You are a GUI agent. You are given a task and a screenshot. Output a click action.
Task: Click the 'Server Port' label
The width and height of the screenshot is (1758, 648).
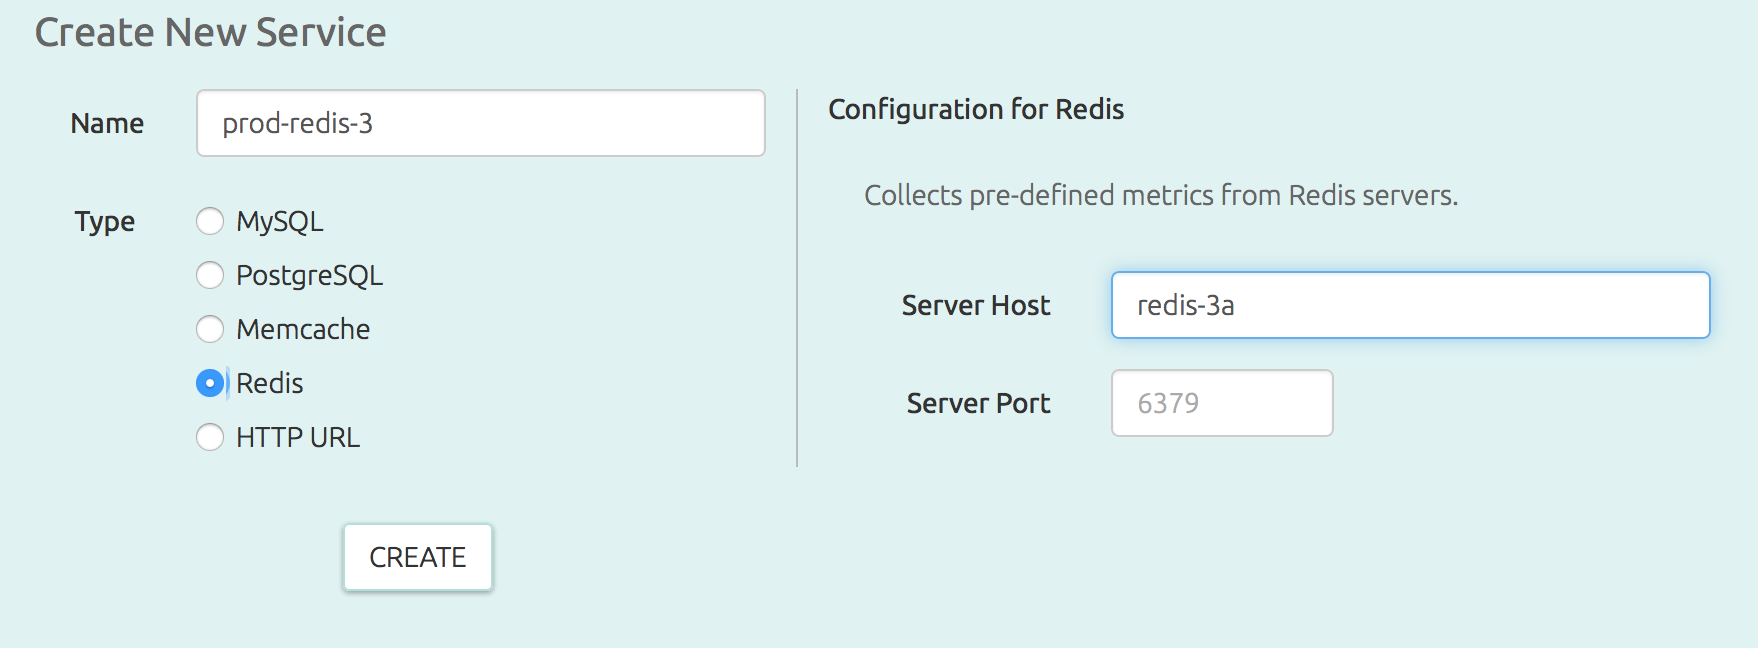click(x=978, y=403)
